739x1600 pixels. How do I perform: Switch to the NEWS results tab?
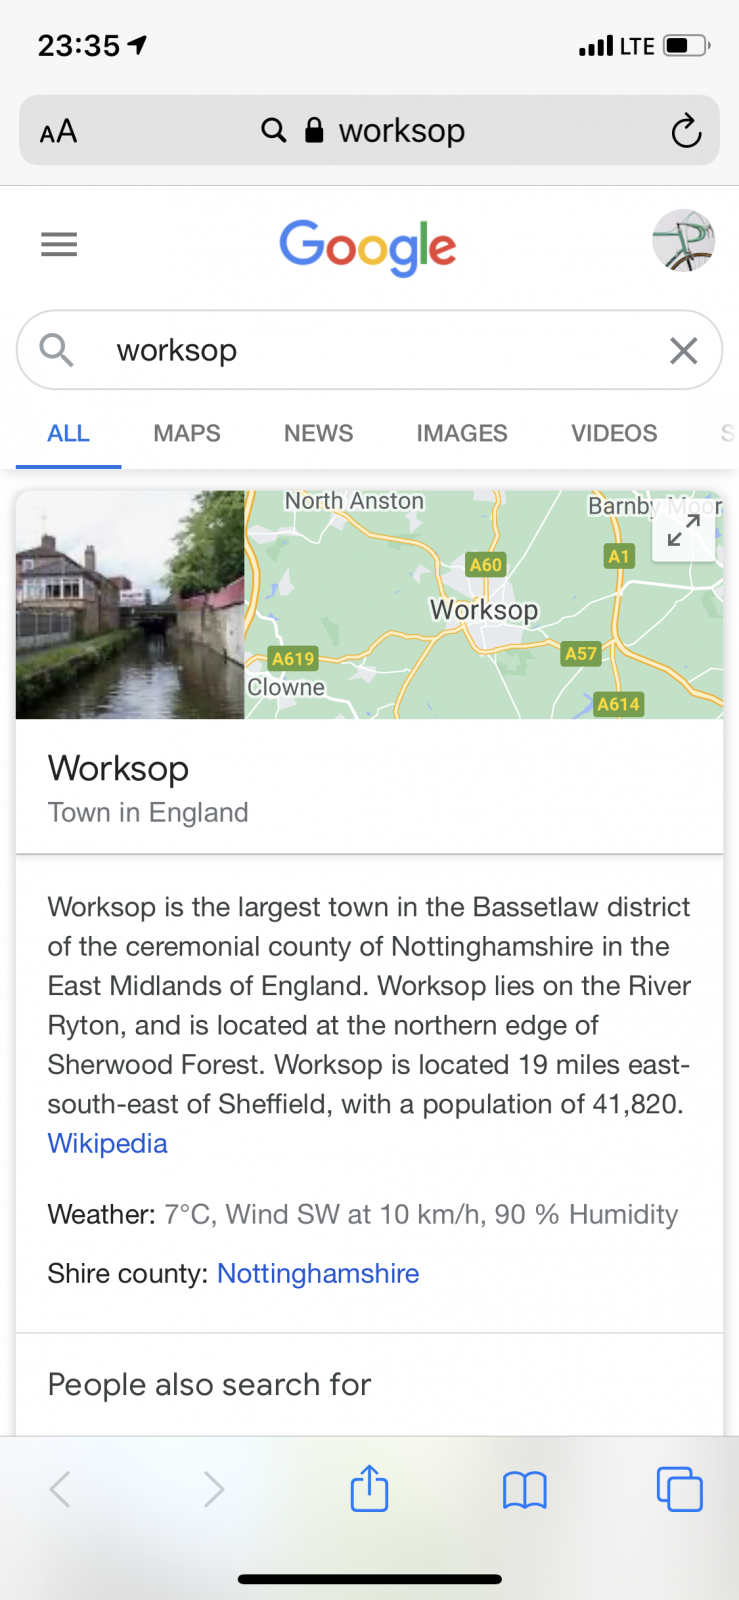tap(318, 433)
